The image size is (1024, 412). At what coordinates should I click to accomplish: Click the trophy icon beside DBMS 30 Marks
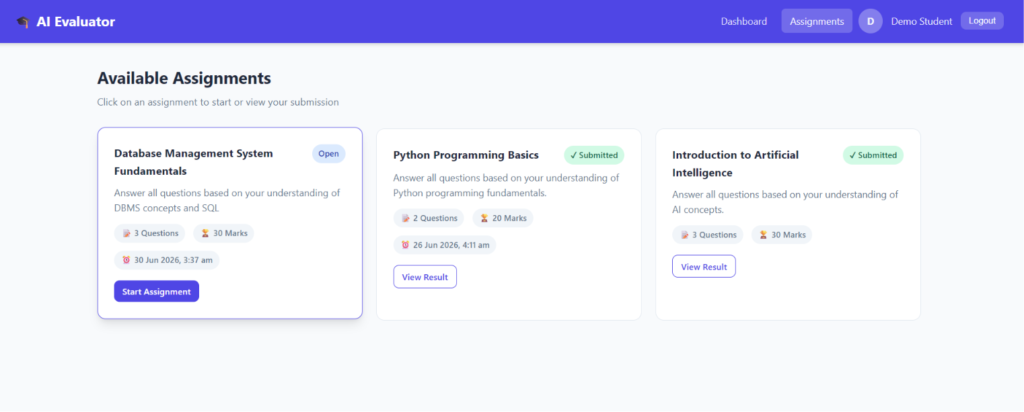[x=205, y=233]
